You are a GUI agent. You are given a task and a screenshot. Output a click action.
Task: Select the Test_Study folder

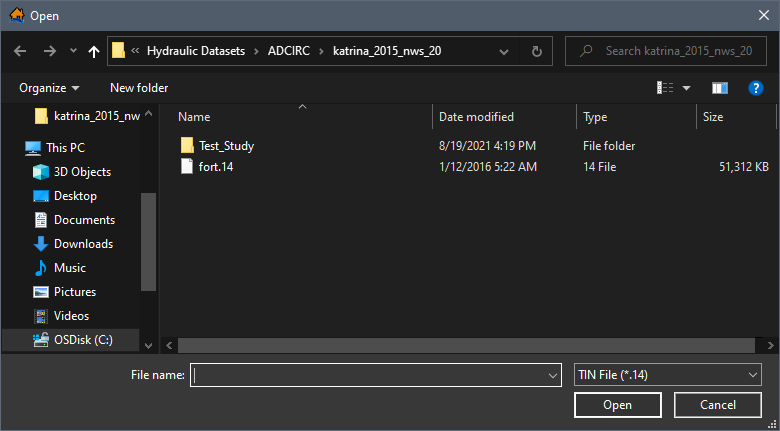point(226,146)
